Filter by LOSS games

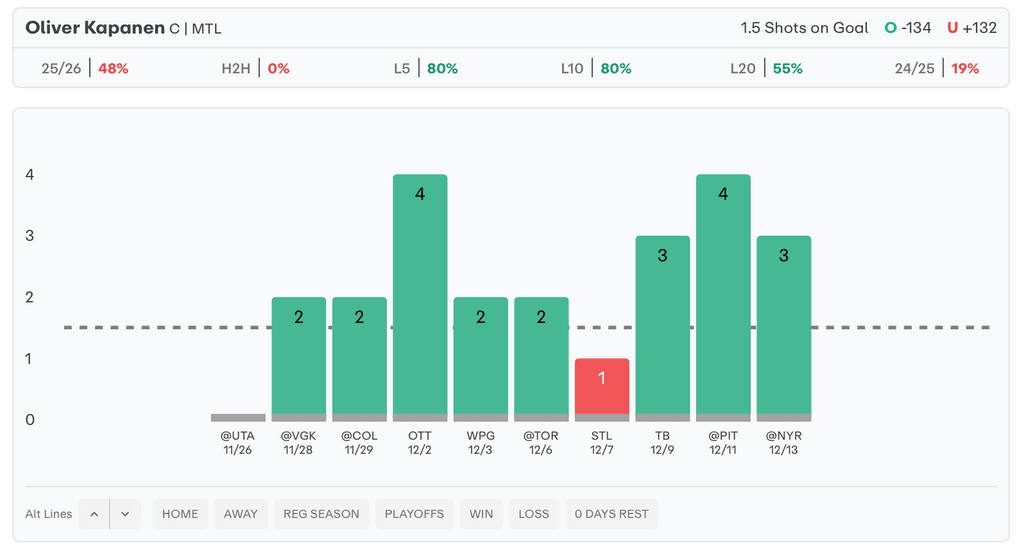534,514
